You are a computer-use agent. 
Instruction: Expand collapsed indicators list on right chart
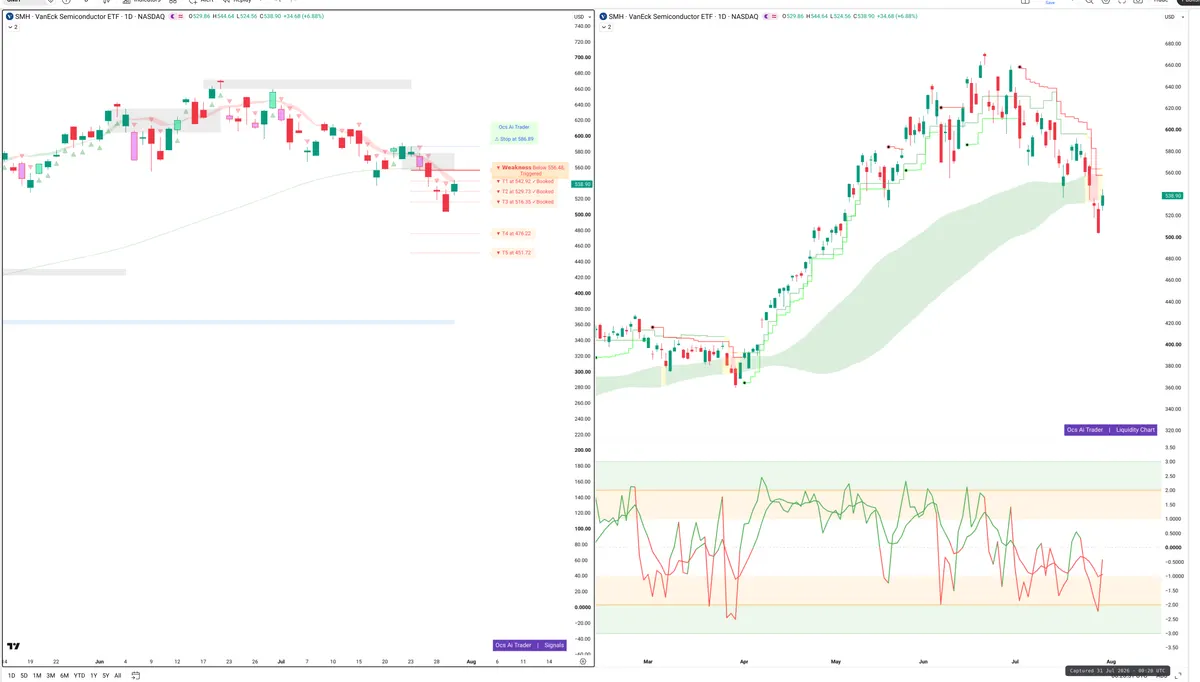[x=607, y=27]
